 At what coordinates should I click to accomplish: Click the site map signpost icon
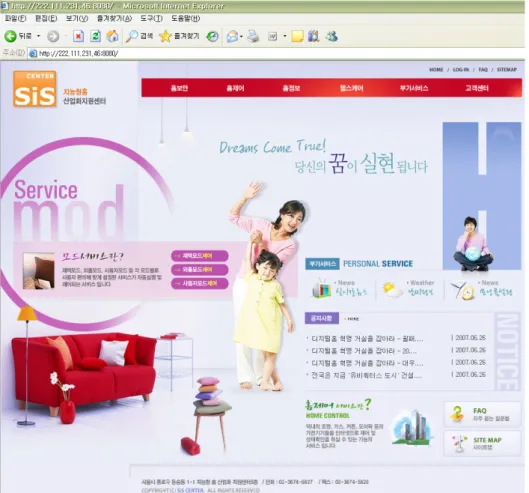pyautogui.click(x=459, y=443)
